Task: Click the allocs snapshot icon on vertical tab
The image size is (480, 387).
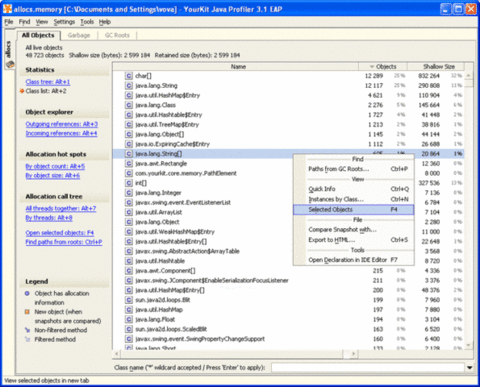Action: pos(9,64)
